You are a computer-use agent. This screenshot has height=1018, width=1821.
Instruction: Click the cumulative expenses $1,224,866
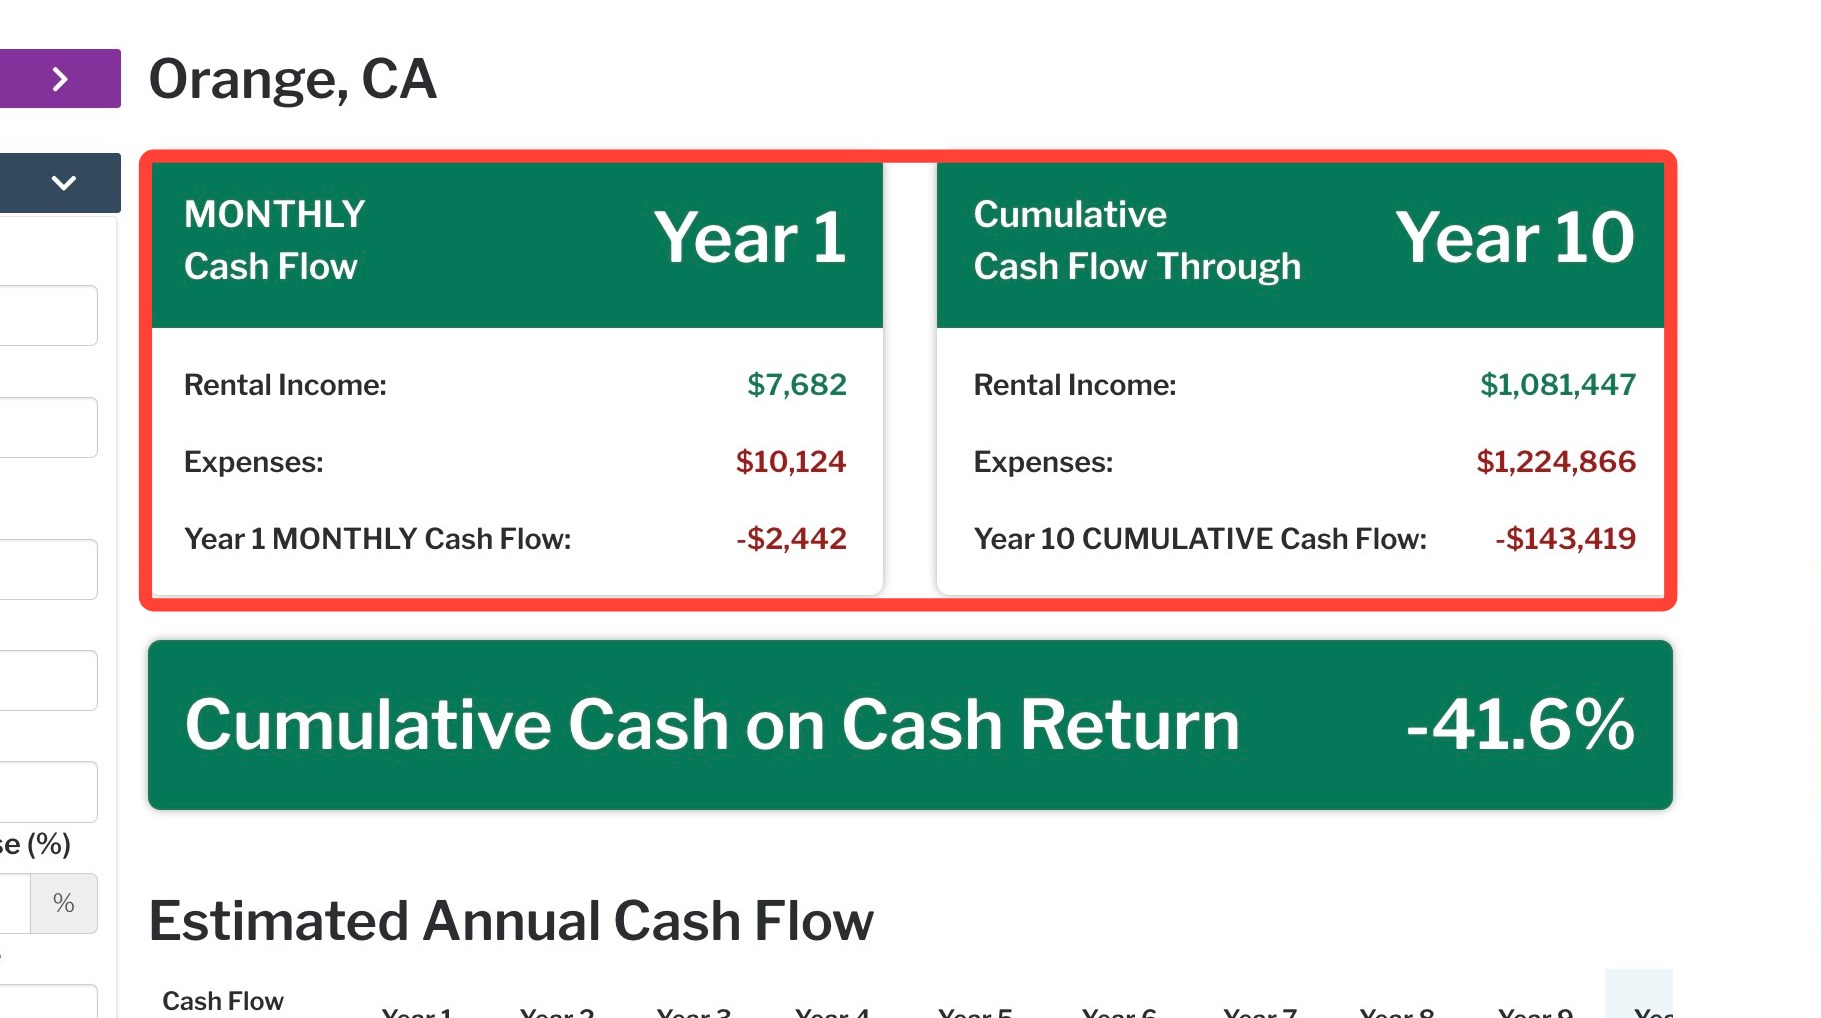(x=1556, y=461)
